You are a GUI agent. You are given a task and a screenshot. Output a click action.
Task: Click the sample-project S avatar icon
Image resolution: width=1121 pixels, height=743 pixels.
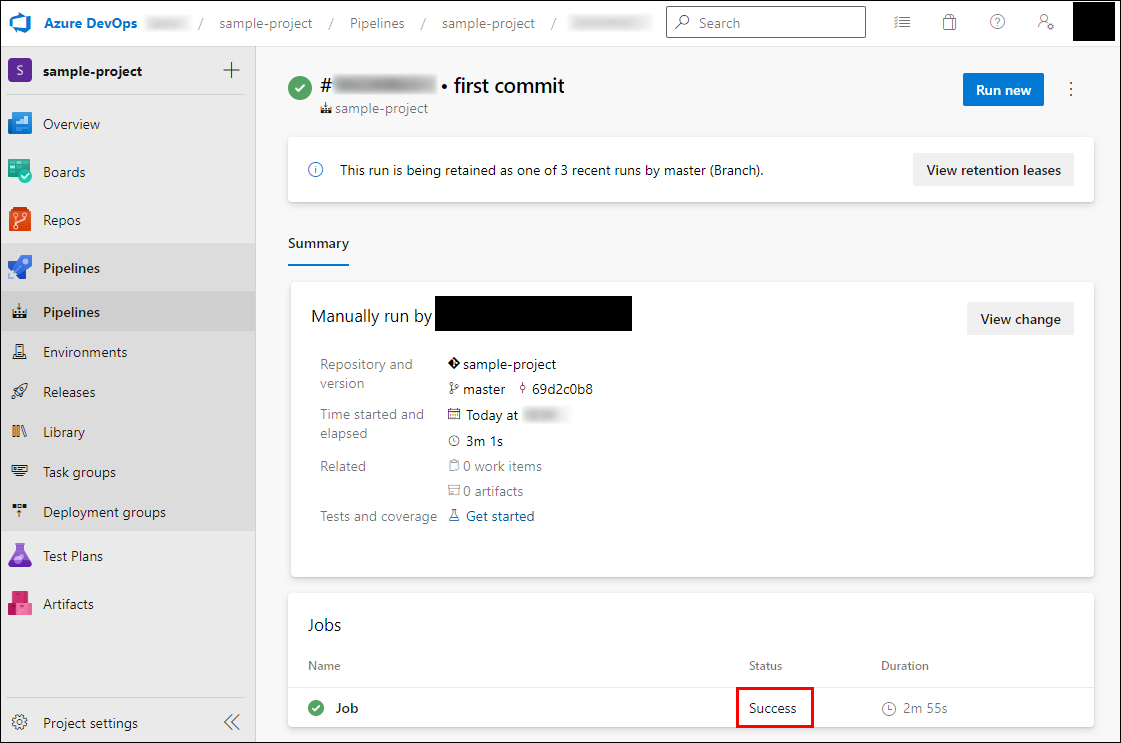click(20, 70)
